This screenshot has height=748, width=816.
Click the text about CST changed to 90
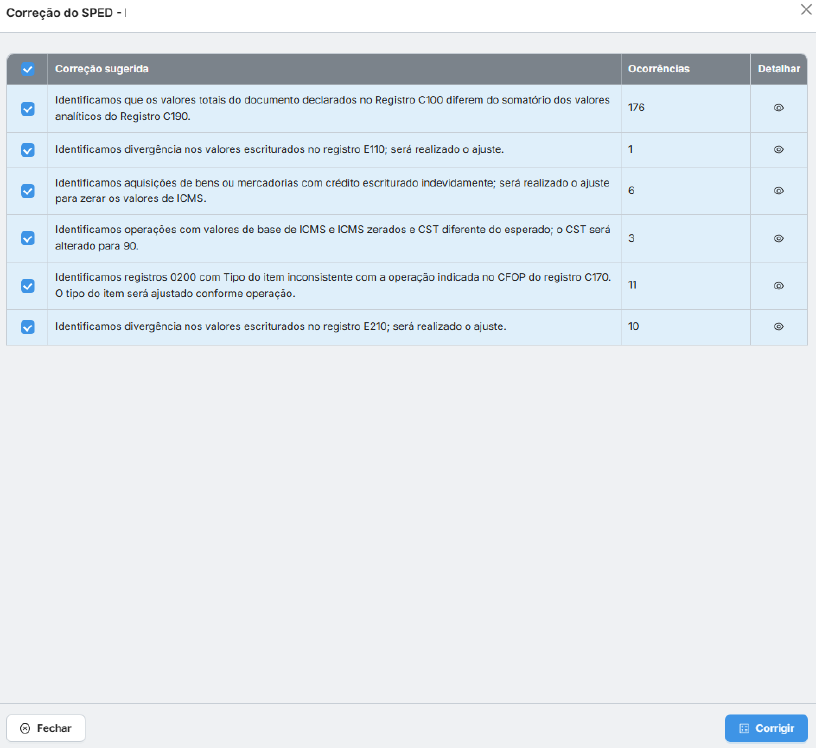[333, 238]
